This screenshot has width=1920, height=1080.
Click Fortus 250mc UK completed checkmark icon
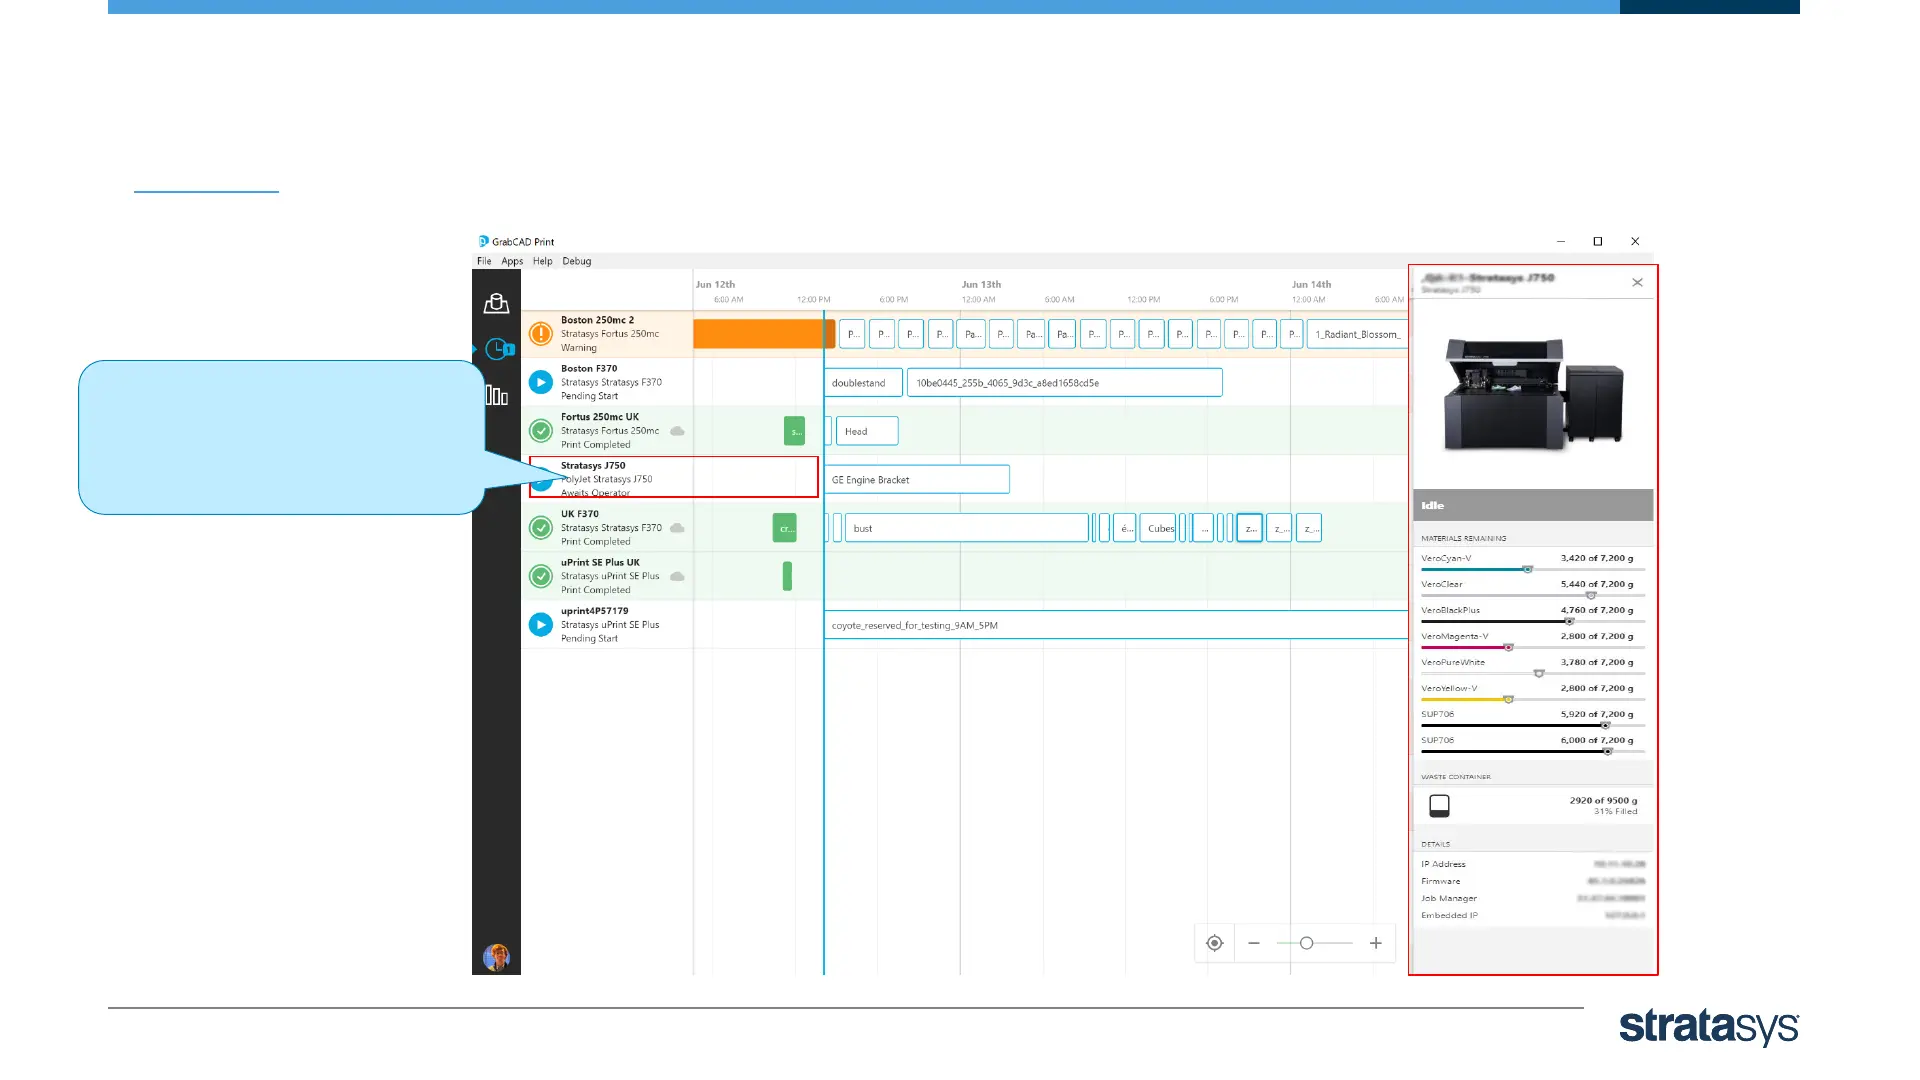tap(541, 431)
